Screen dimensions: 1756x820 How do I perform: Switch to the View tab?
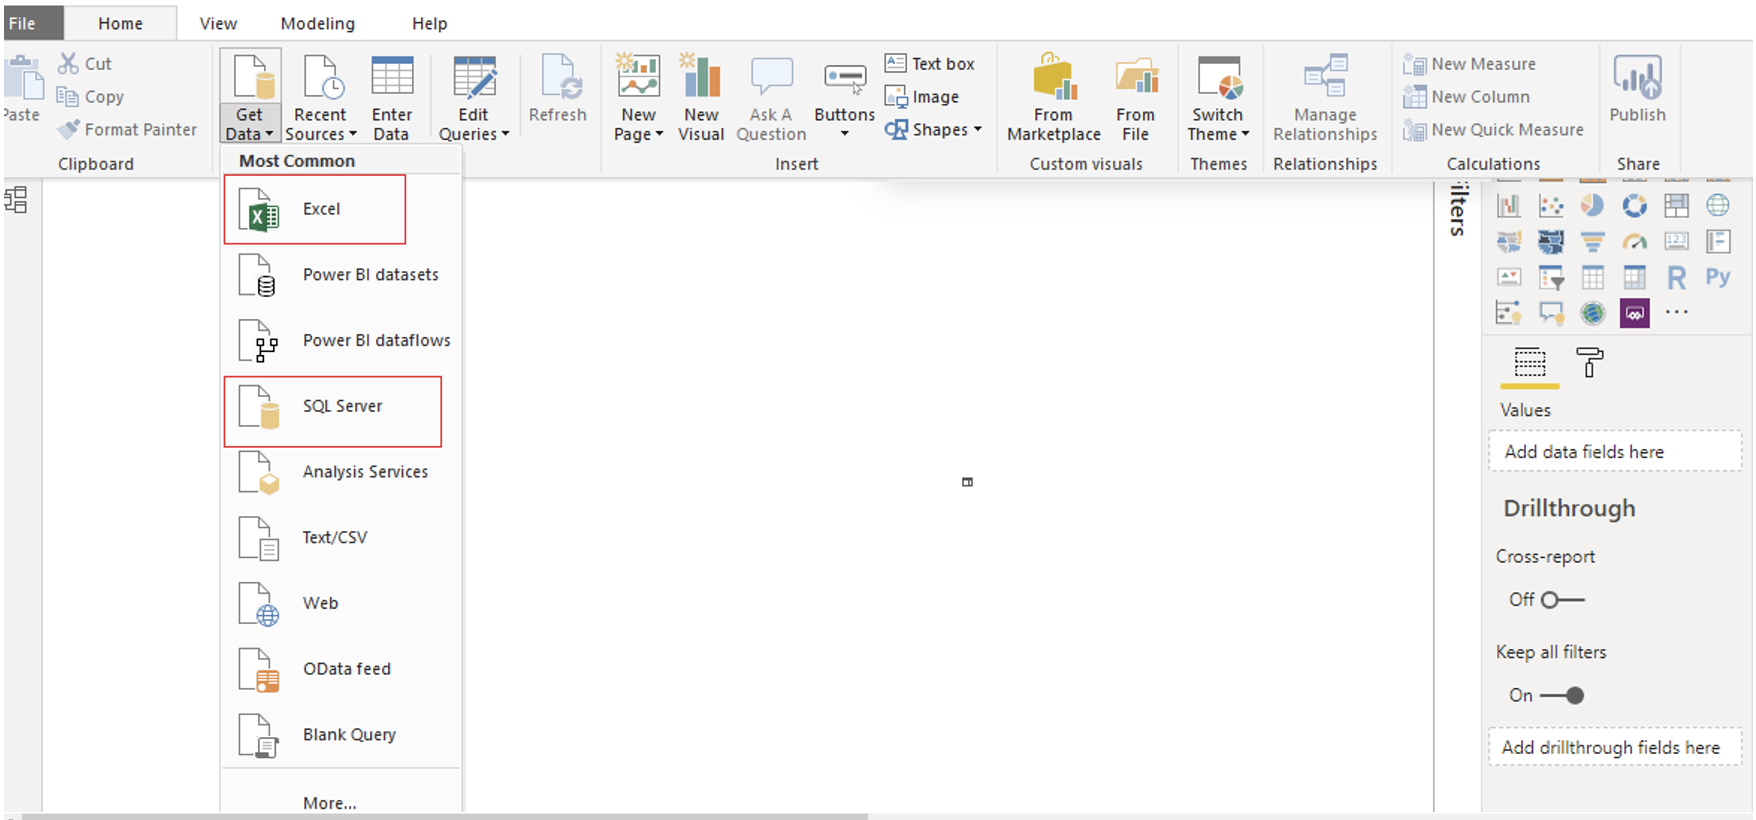[x=218, y=23]
